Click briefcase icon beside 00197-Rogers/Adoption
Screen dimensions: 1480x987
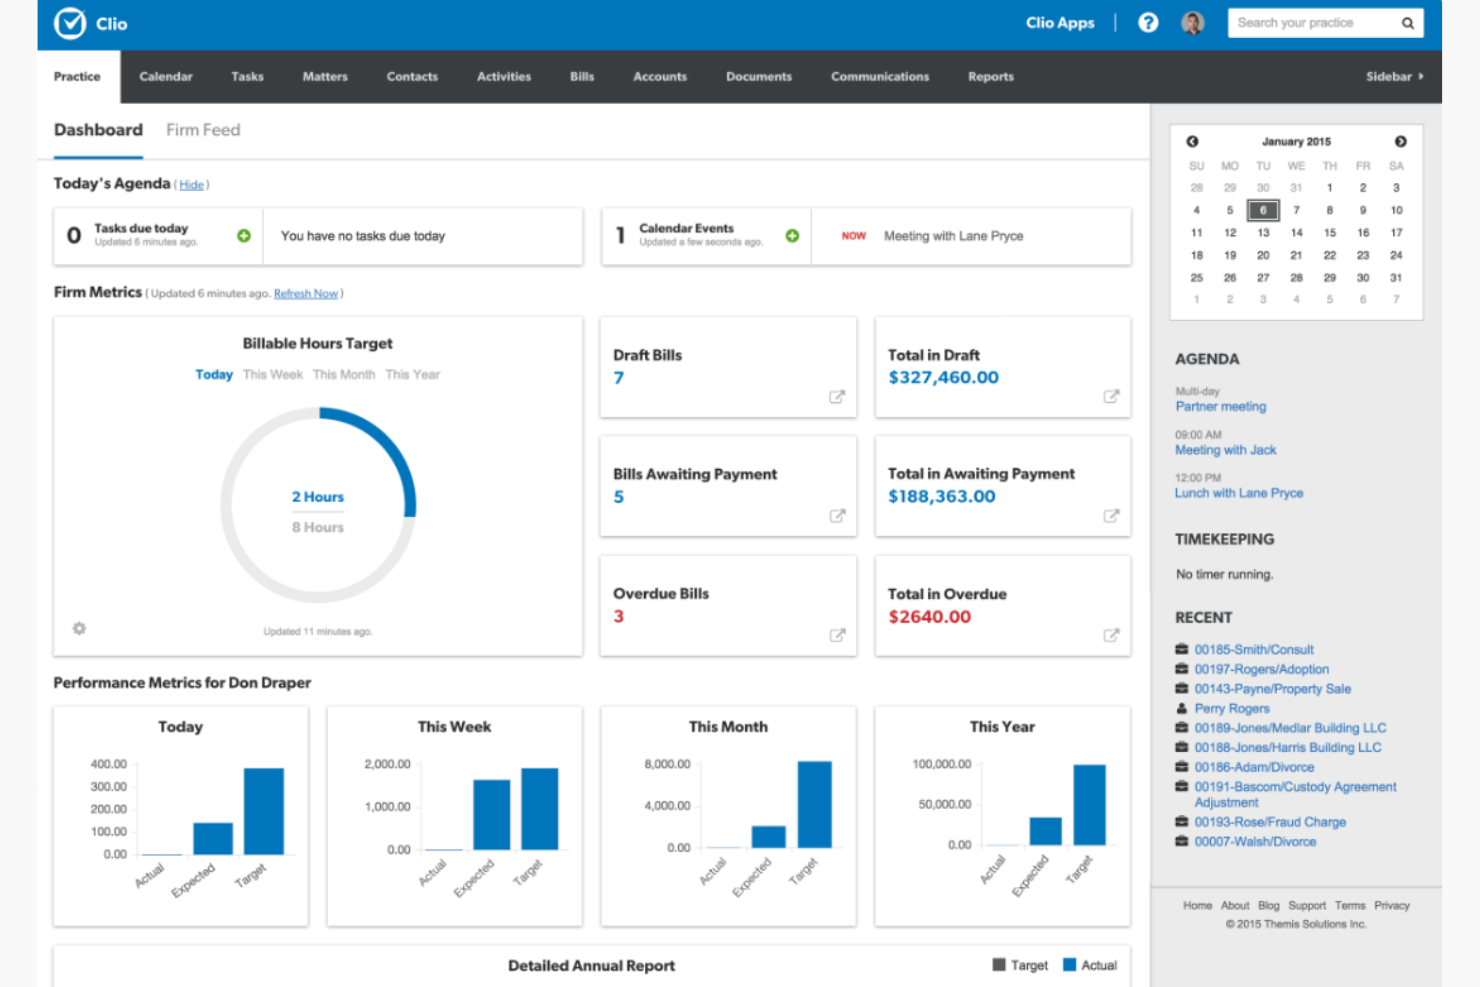(x=1181, y=669)
